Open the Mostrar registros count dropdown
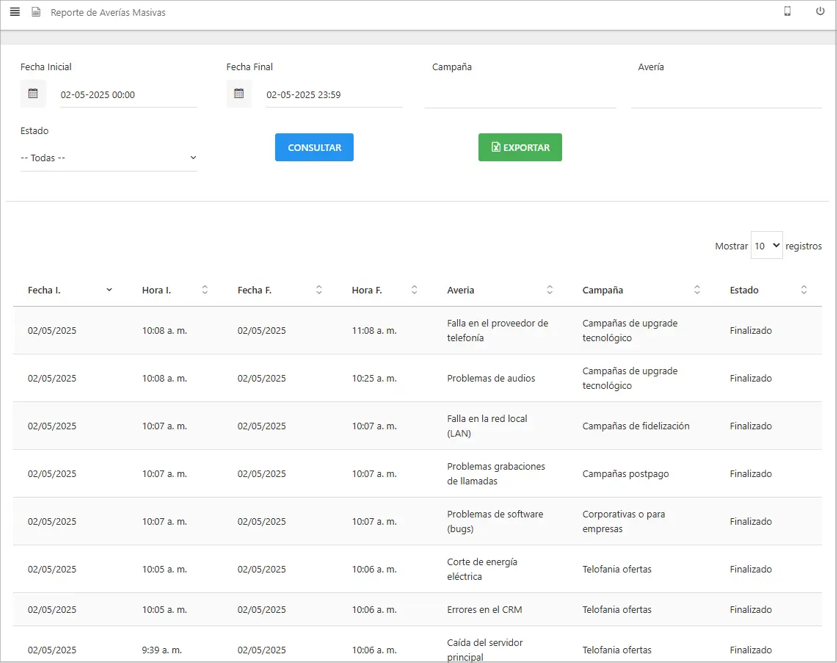837x663 pixels. click(766, 246)
